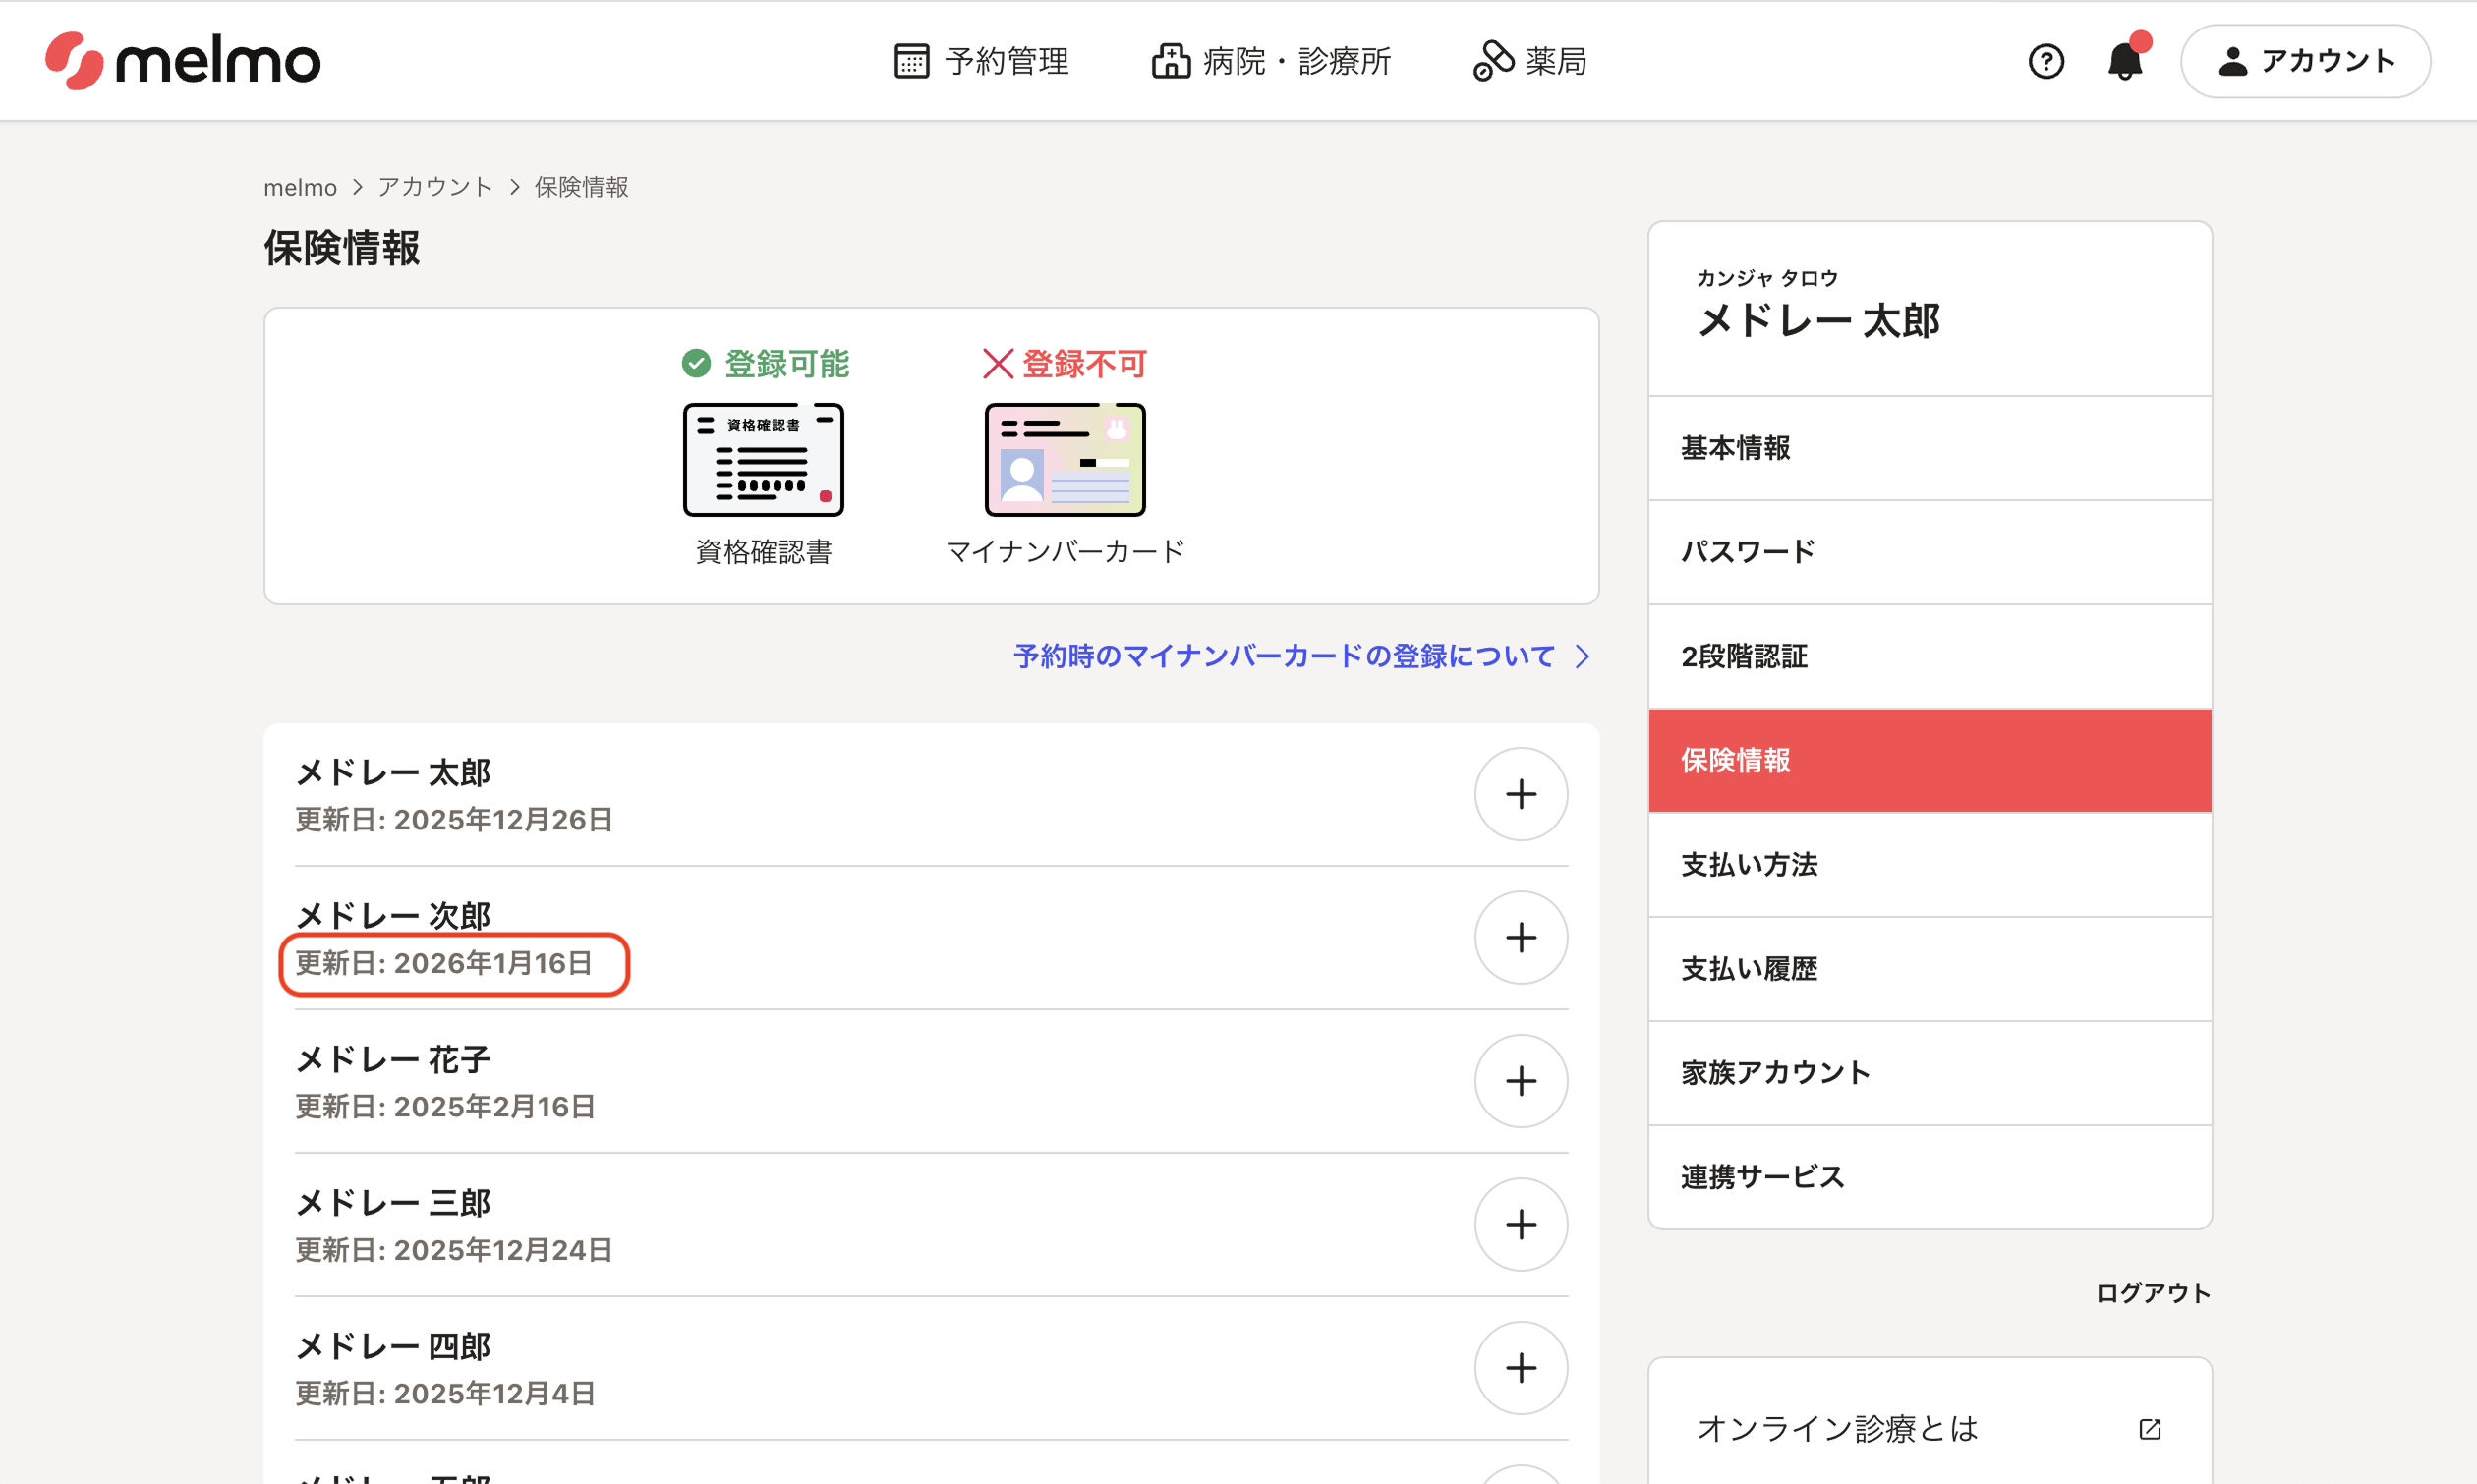Expand メドレー 花子 insurance entry

(1520, 1081)
